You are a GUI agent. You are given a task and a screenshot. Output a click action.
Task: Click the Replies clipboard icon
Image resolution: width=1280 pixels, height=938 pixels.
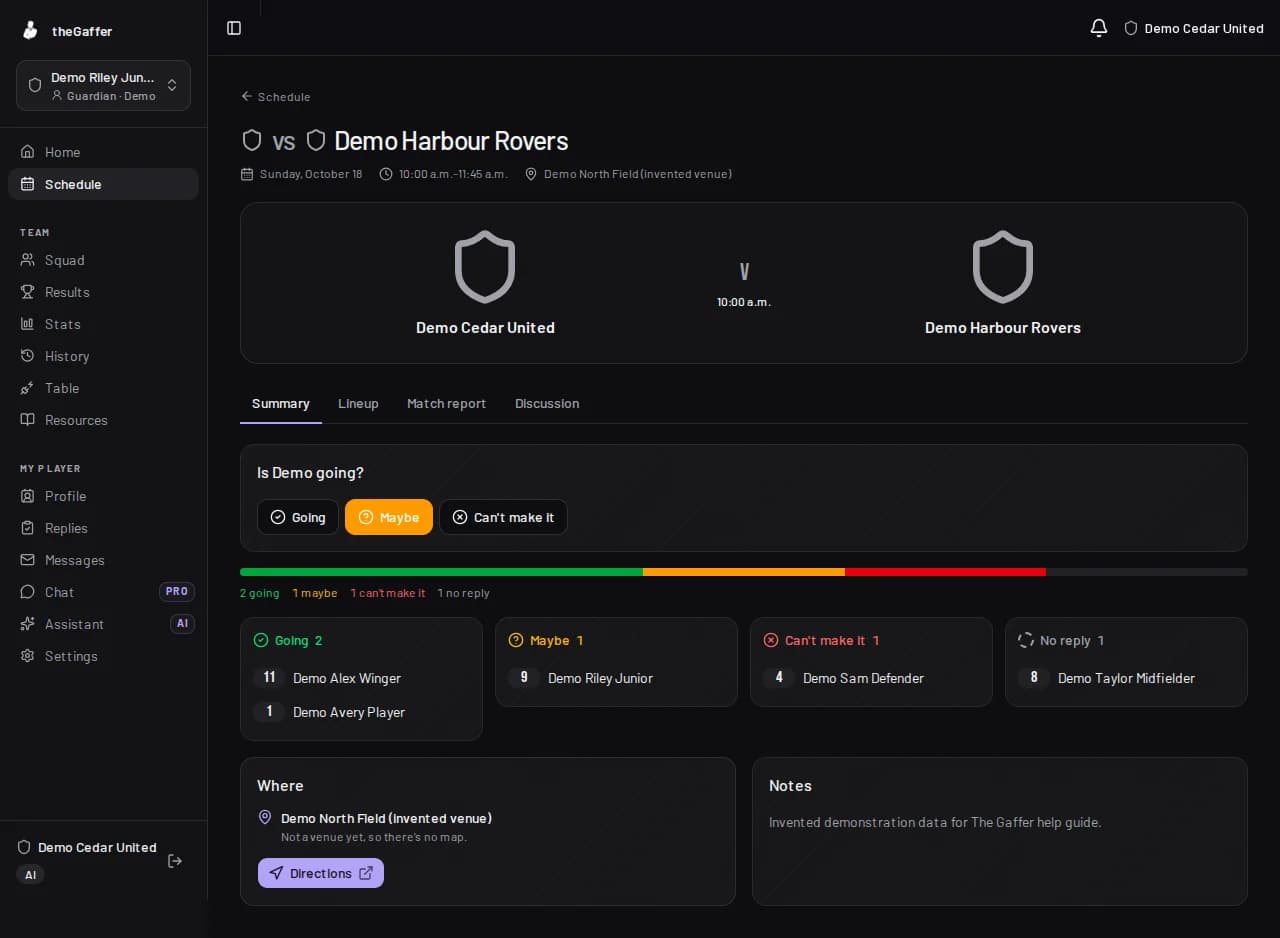click(x=27, y=528)
